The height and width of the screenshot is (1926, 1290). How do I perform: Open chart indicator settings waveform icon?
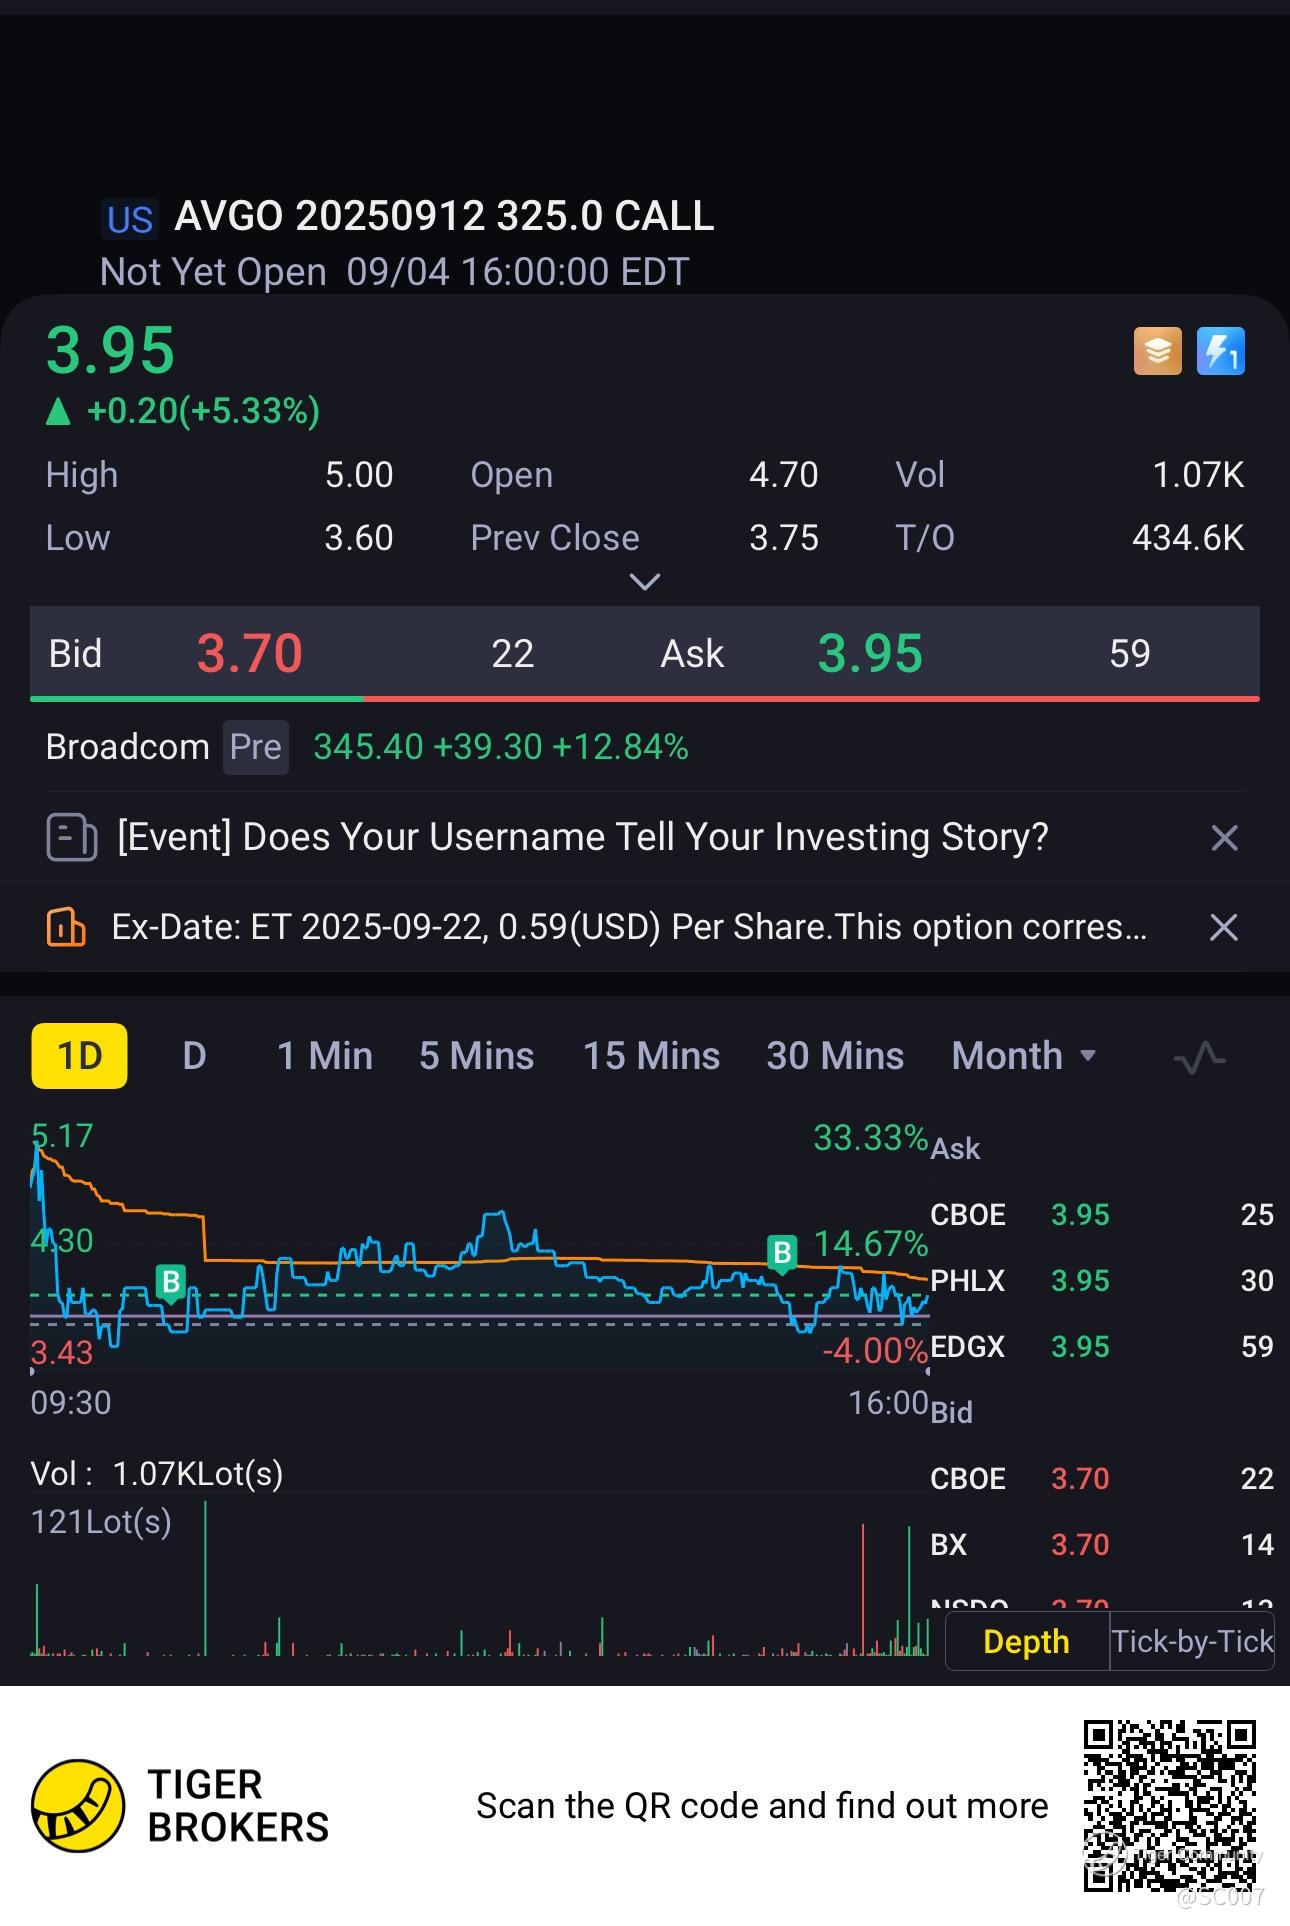click(x=1199, y=1057)
